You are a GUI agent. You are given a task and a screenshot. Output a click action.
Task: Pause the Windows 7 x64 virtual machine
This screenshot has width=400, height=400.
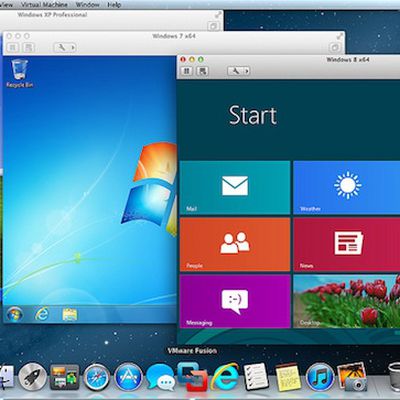13,47
